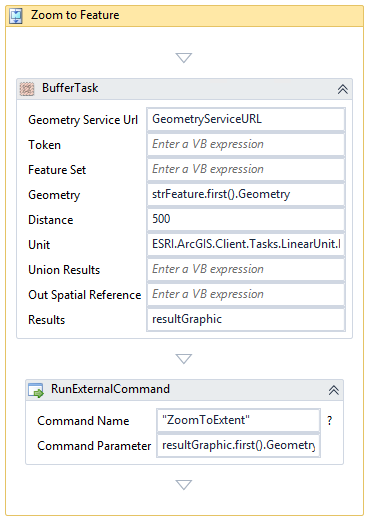The height and width of the screenshot is (521, 369).
Task: Click the RunExternalCommand activity icon
Action: point(36,390)
